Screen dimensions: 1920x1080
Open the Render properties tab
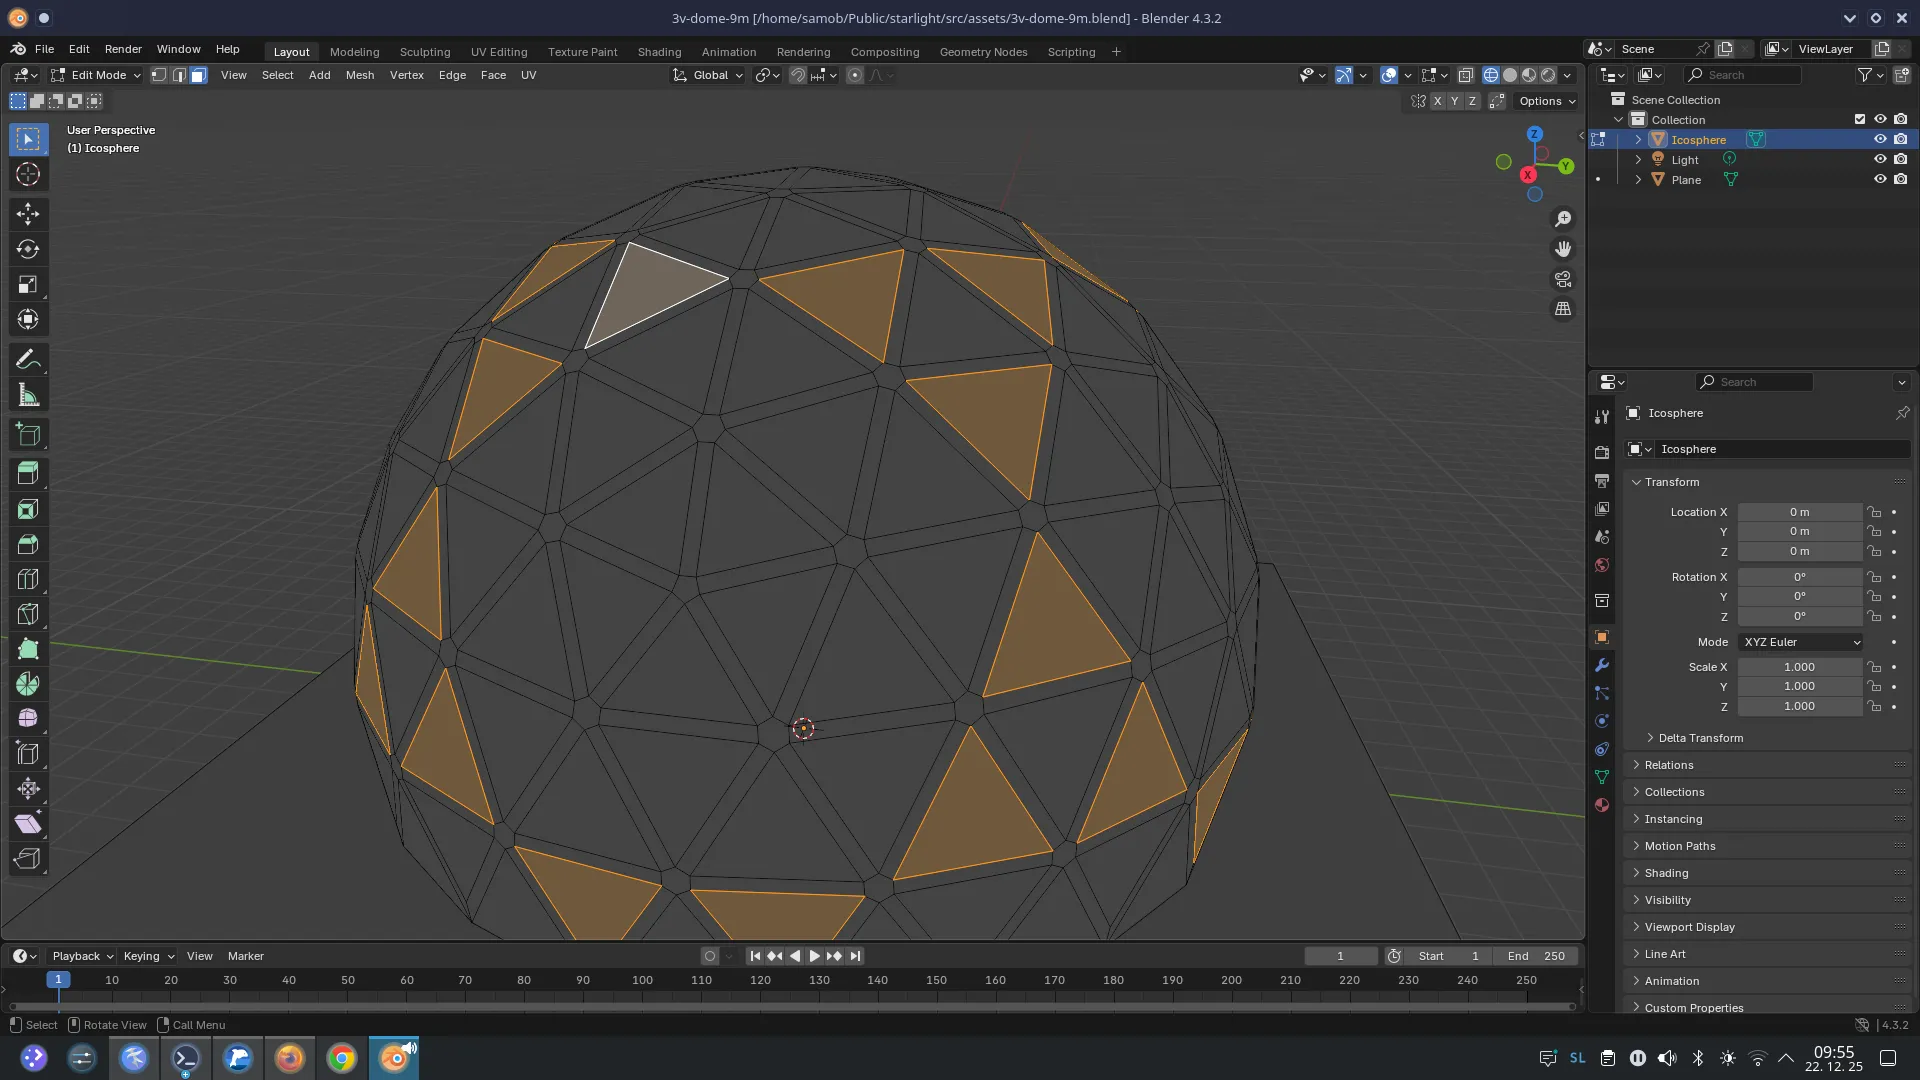[x=1602, y=452]
